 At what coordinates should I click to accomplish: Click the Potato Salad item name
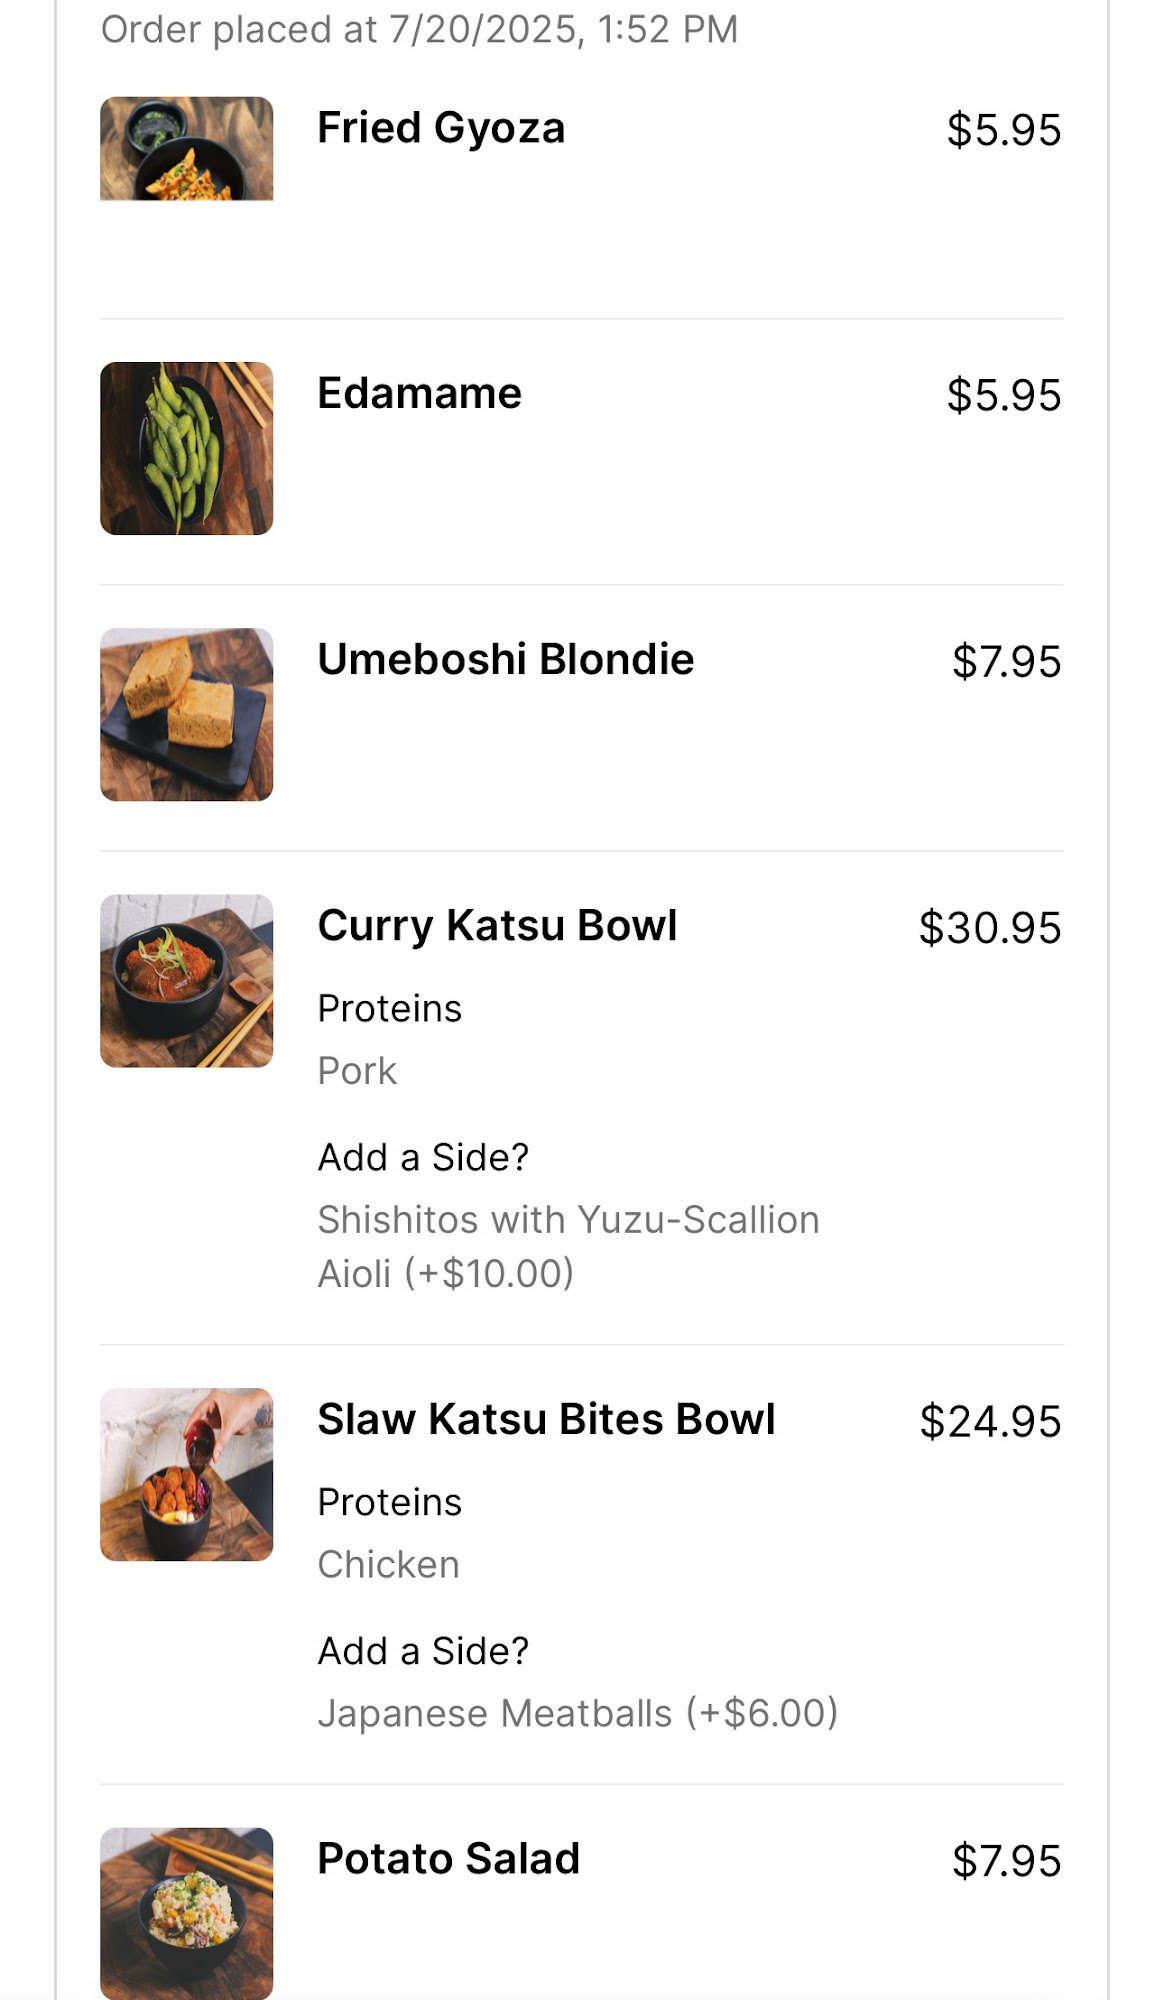[448, 1859]
